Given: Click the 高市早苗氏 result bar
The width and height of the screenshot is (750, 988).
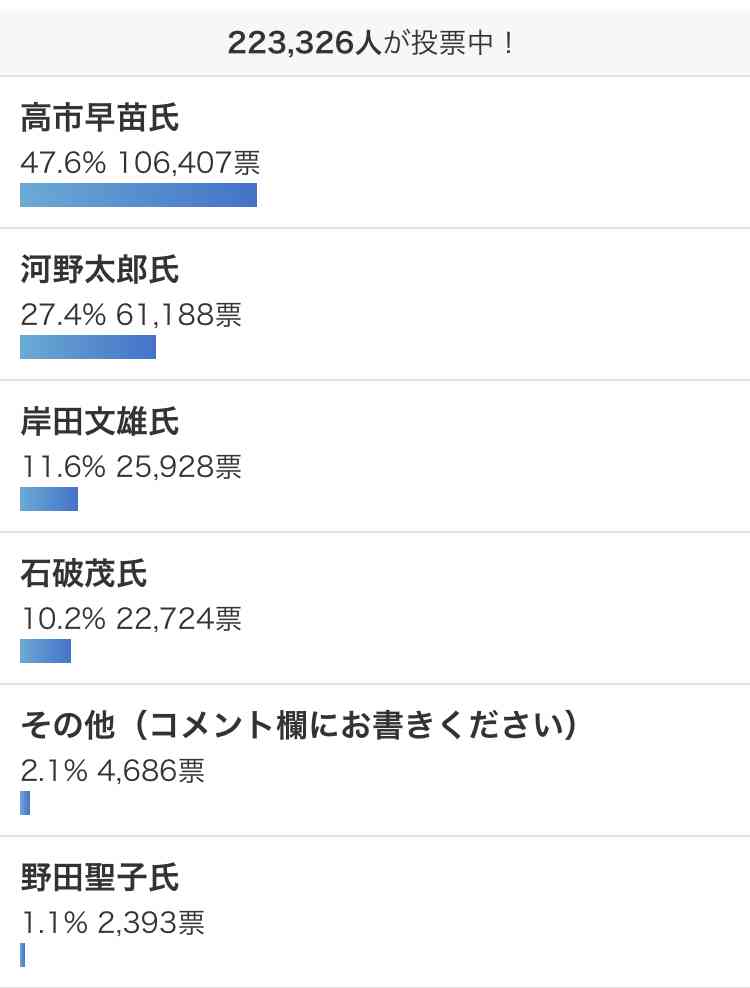Looking at the screenshot, I should click(138, 195).
